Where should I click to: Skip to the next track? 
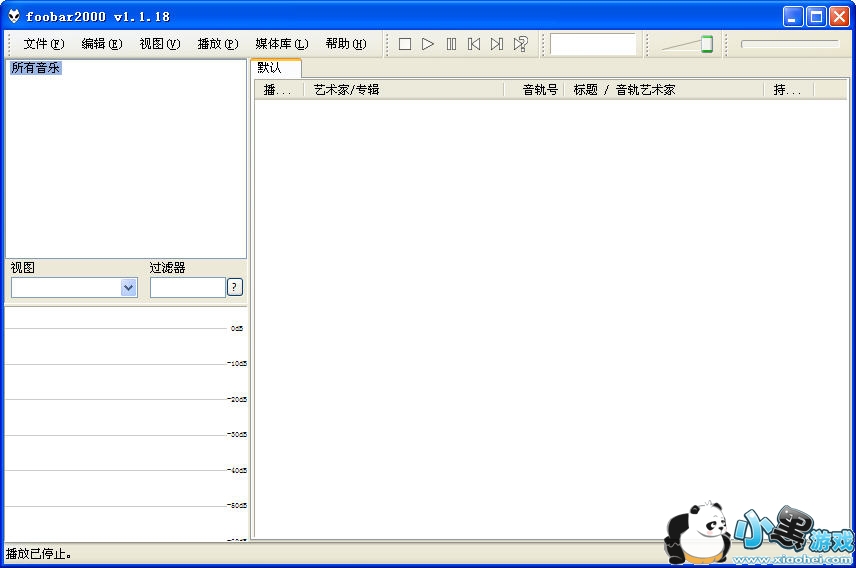click(x=497, y=44)
